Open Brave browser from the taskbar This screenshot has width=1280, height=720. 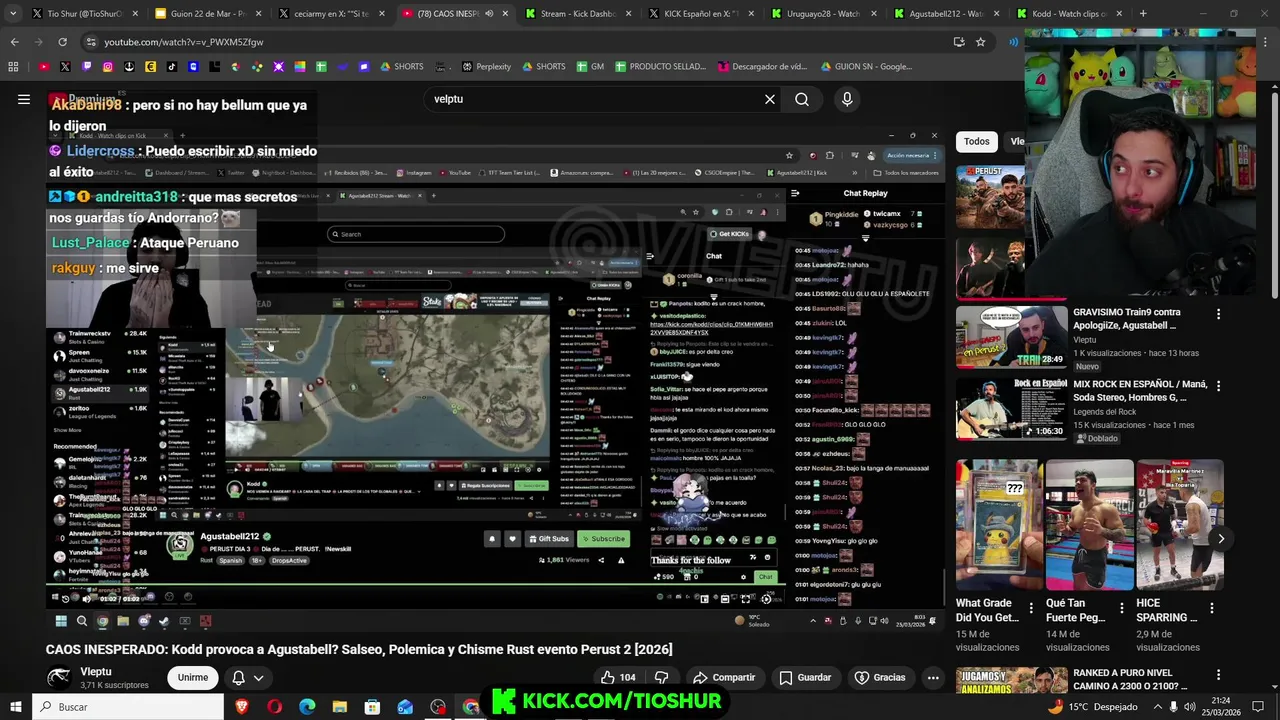[242, 706]
